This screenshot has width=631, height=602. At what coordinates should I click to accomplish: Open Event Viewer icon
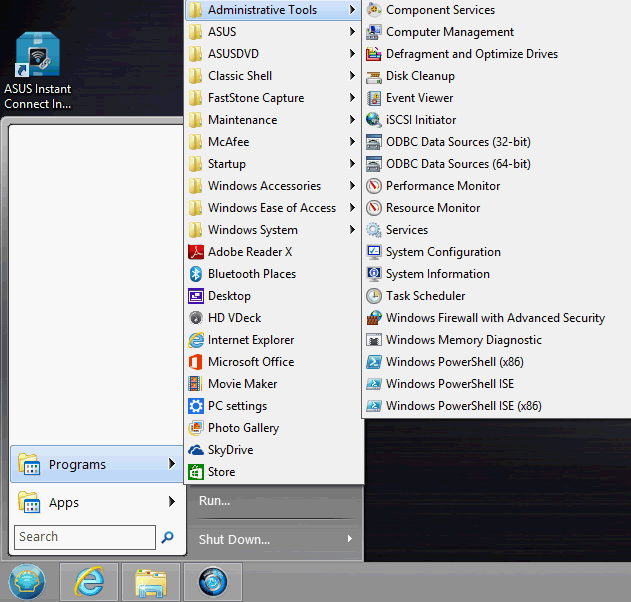374,98
